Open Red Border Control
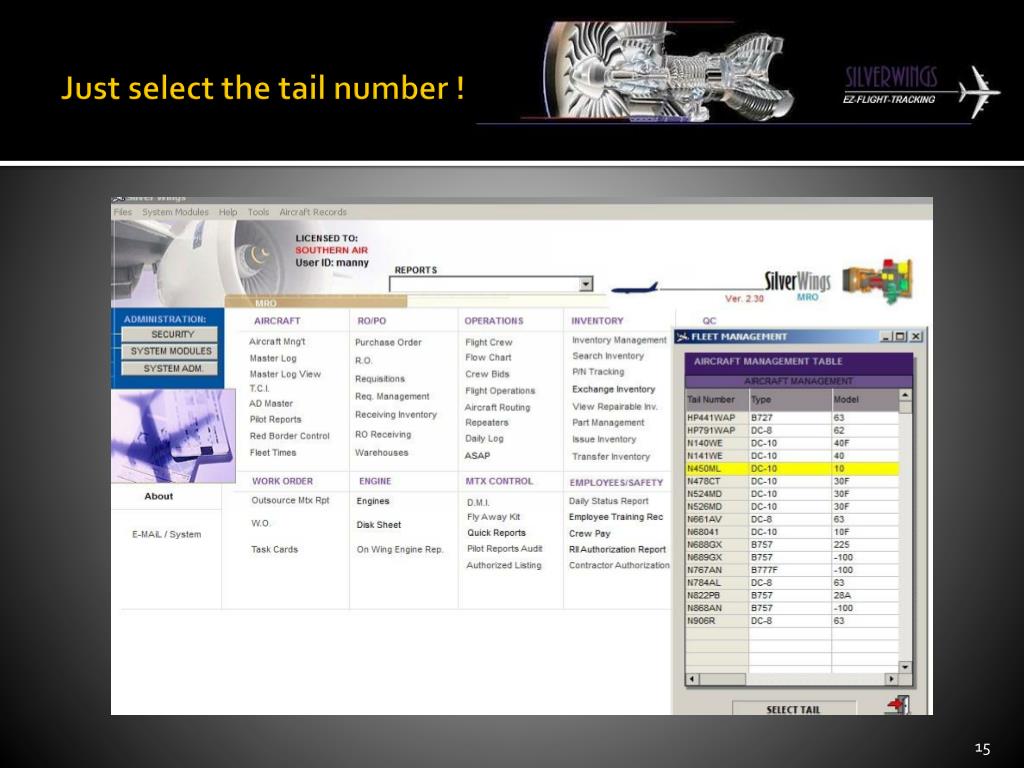The image size is (1024, 768). [x=289, y=436]
